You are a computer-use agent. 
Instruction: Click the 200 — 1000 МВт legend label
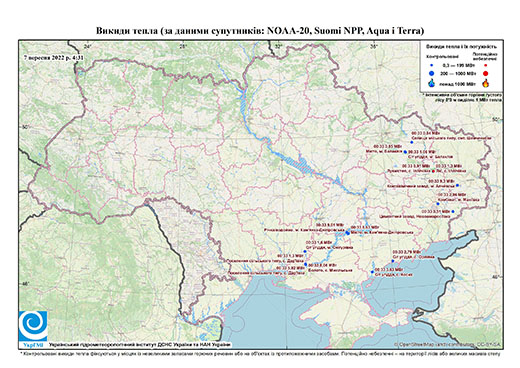click(x=457, y=73)
